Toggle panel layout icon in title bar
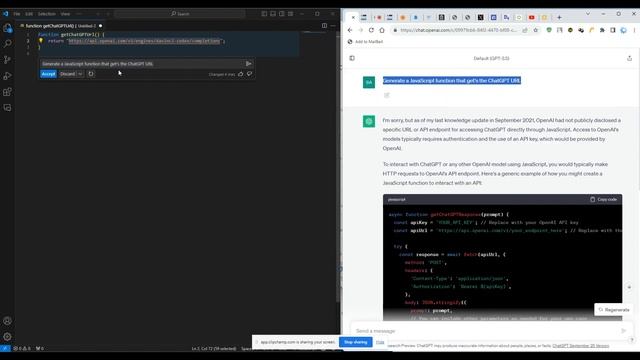Viewport: 640px width, 360px height. (273, 14)
